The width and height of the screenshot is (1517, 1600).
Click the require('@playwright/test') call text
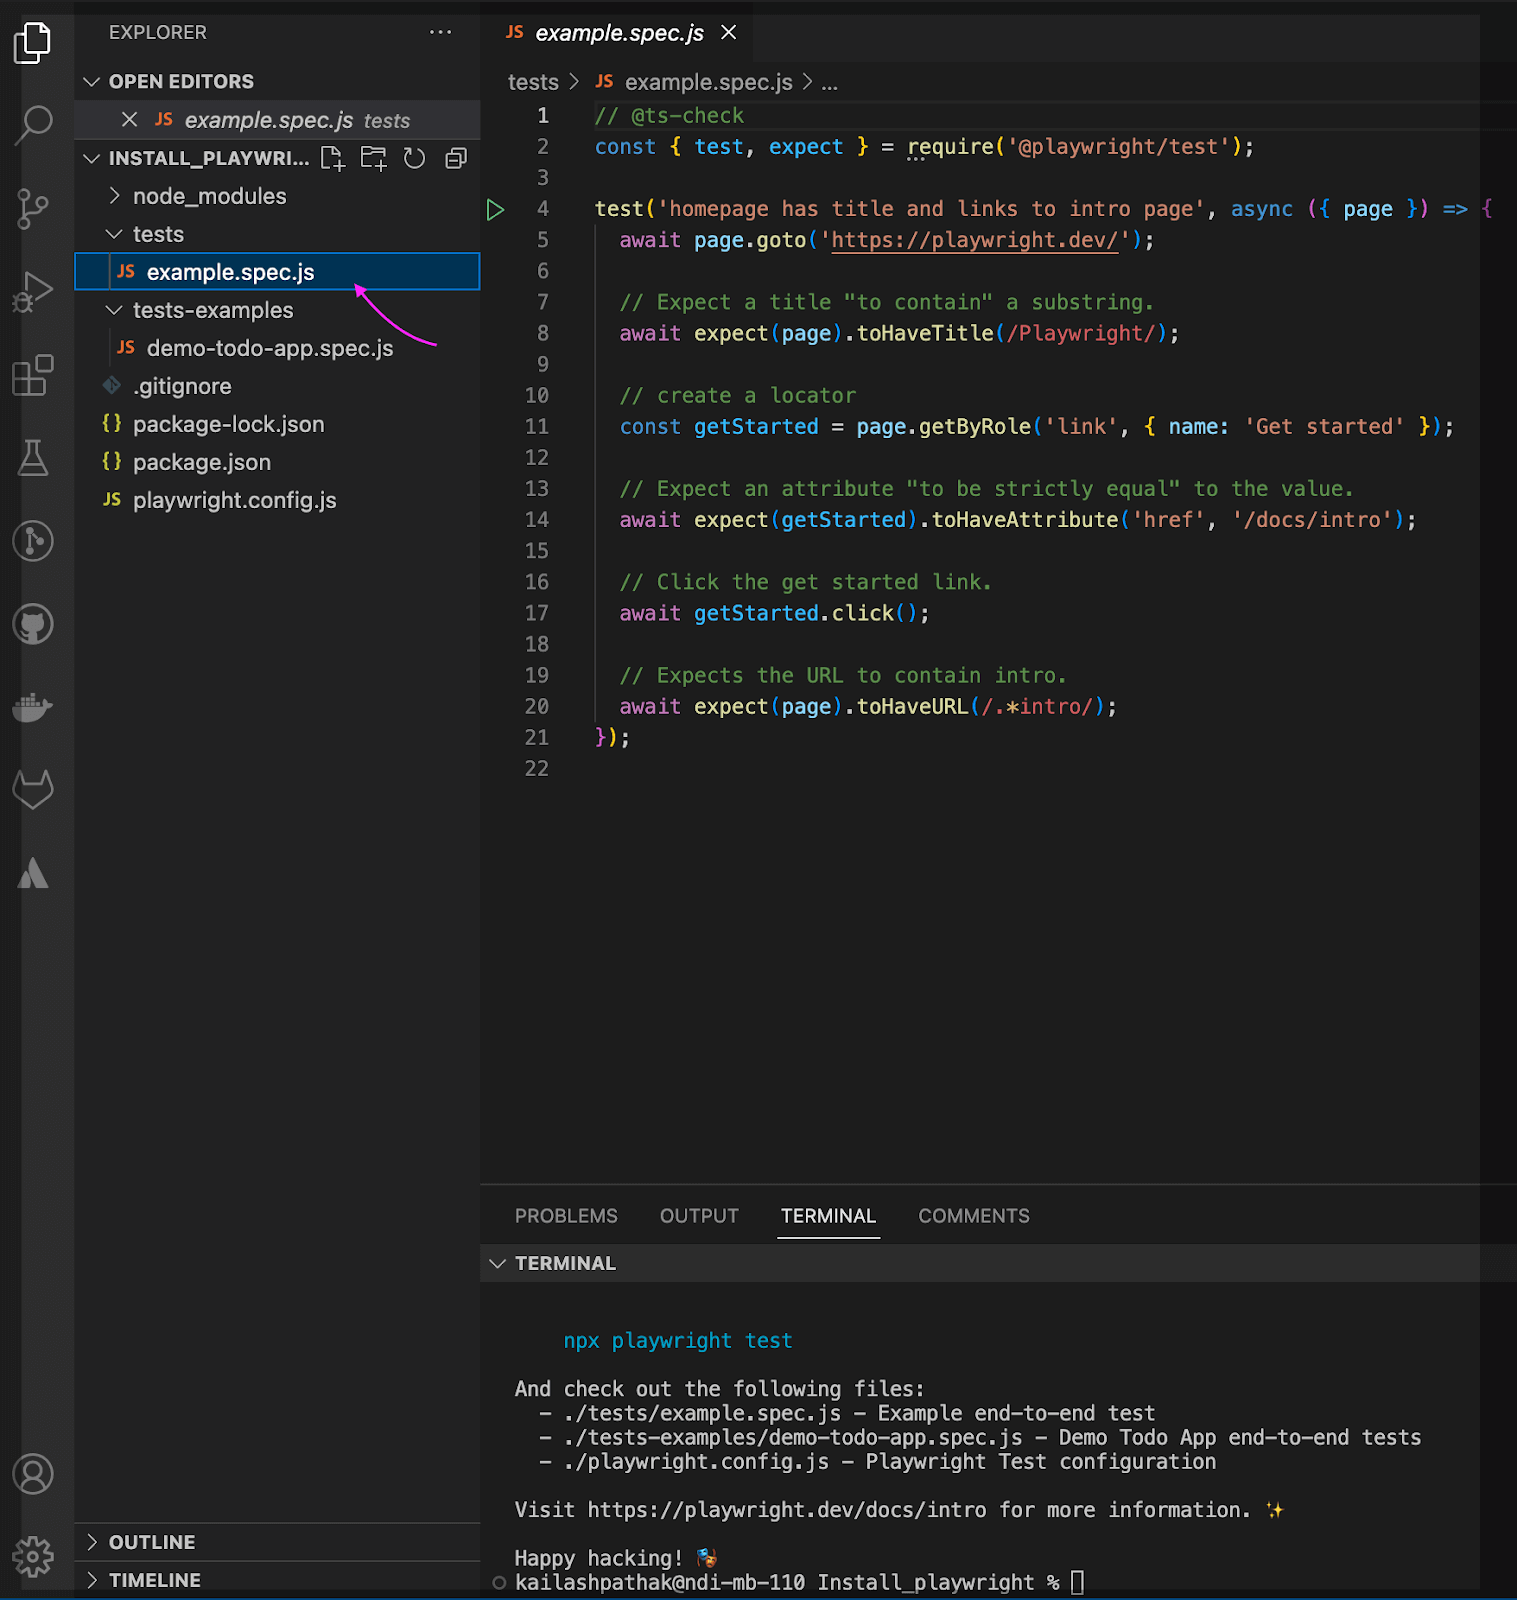tap(1074, 147)
